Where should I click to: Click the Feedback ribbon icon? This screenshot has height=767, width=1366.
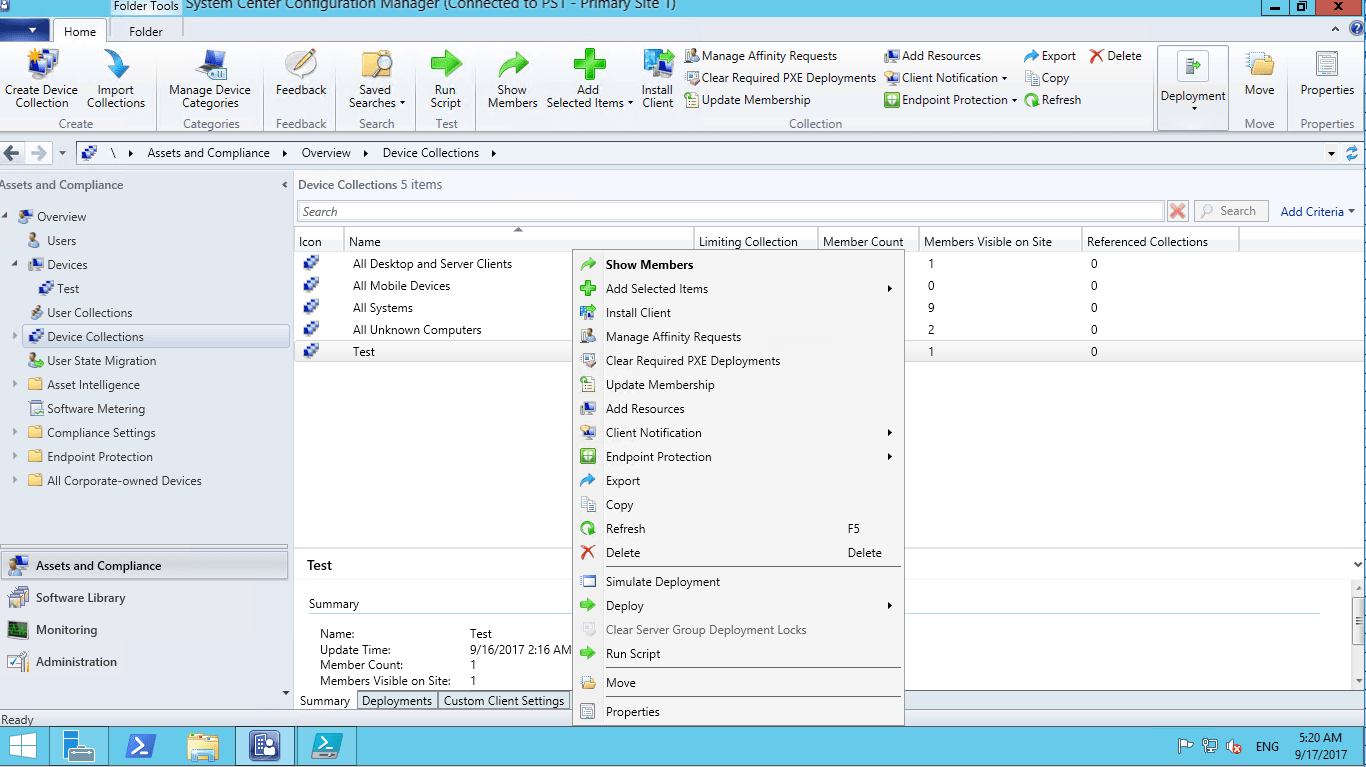click(x=301, y=73)
